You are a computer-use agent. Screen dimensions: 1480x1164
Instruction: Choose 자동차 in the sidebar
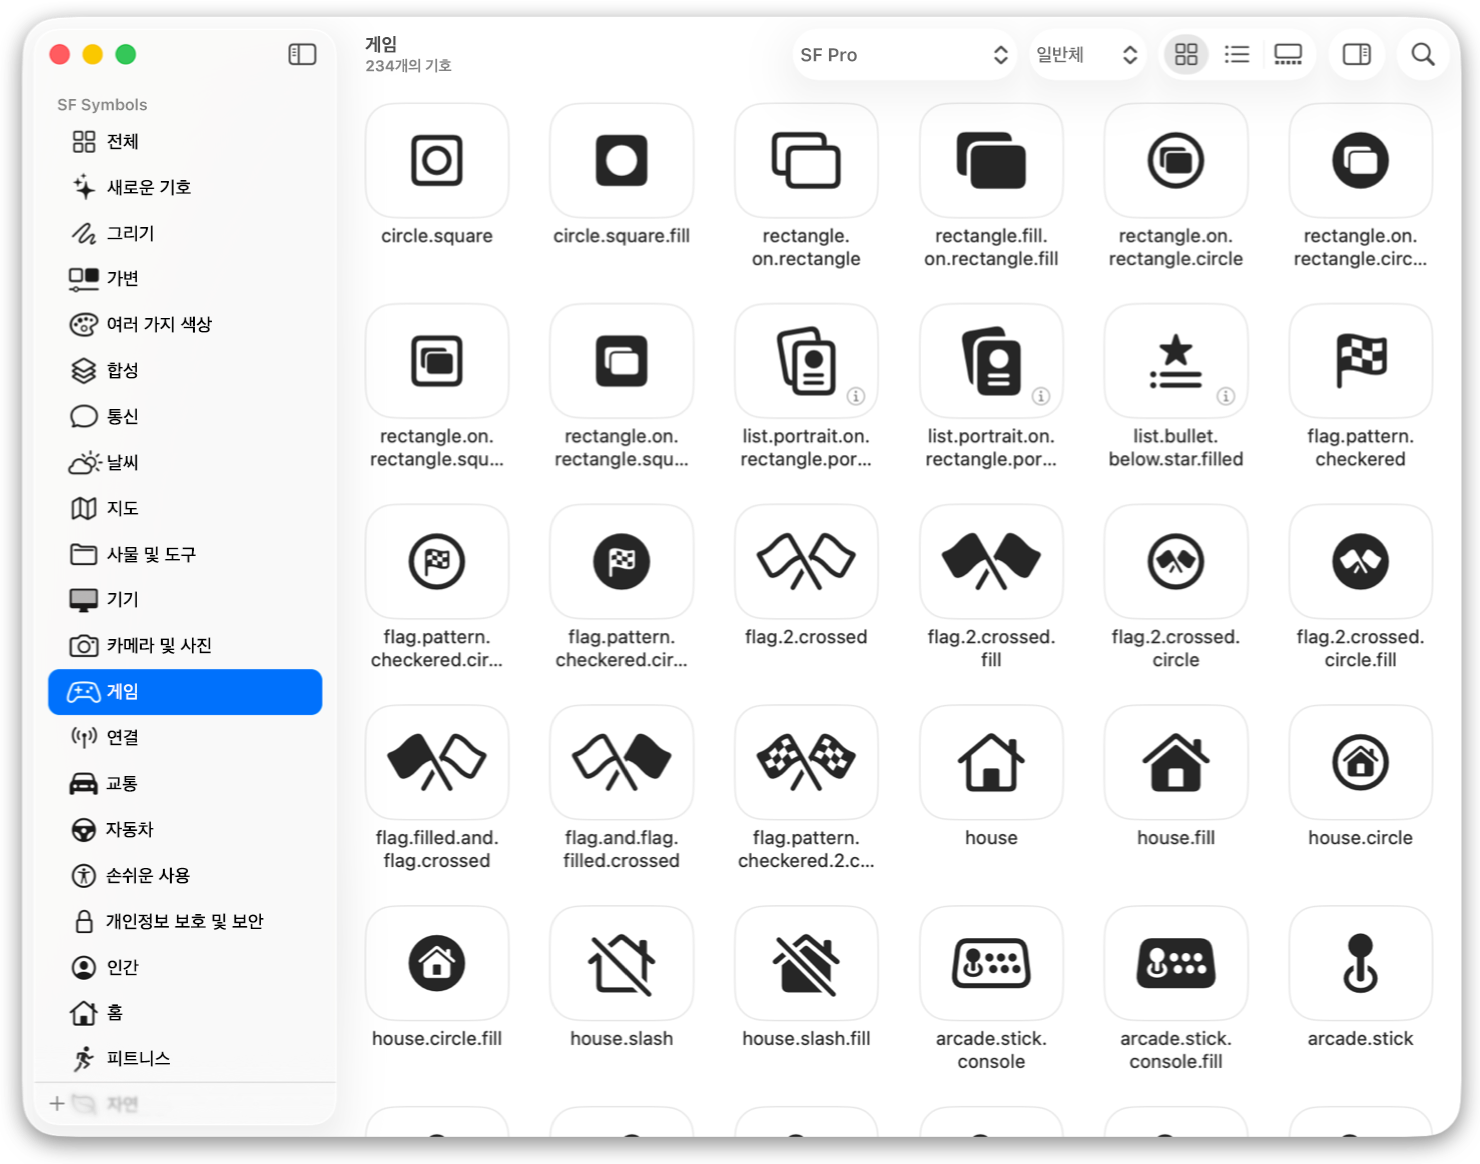pyautogui.click(x=185, y=830)
